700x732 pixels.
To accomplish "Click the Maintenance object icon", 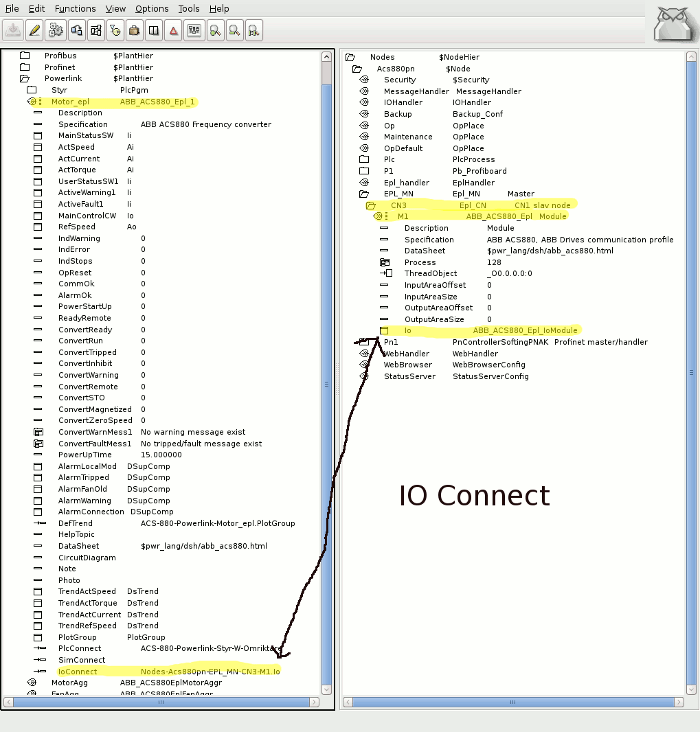I will pyautogui.click(x=364, y=136).
